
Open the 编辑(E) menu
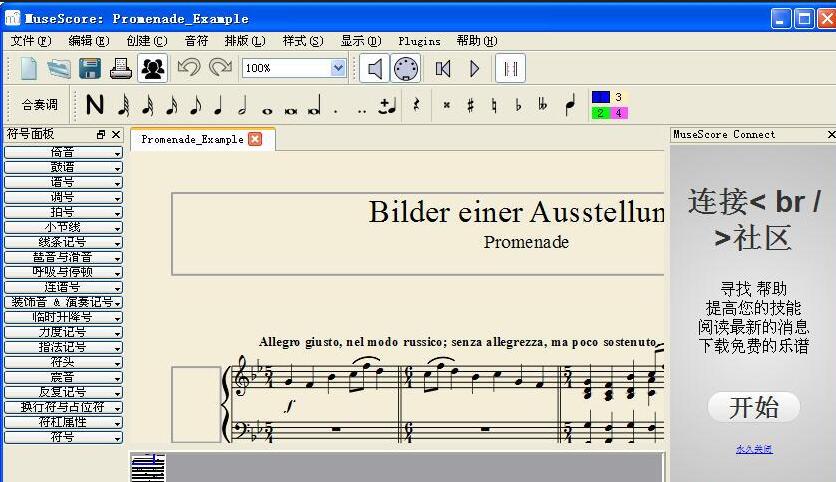(x=89, y=41)
